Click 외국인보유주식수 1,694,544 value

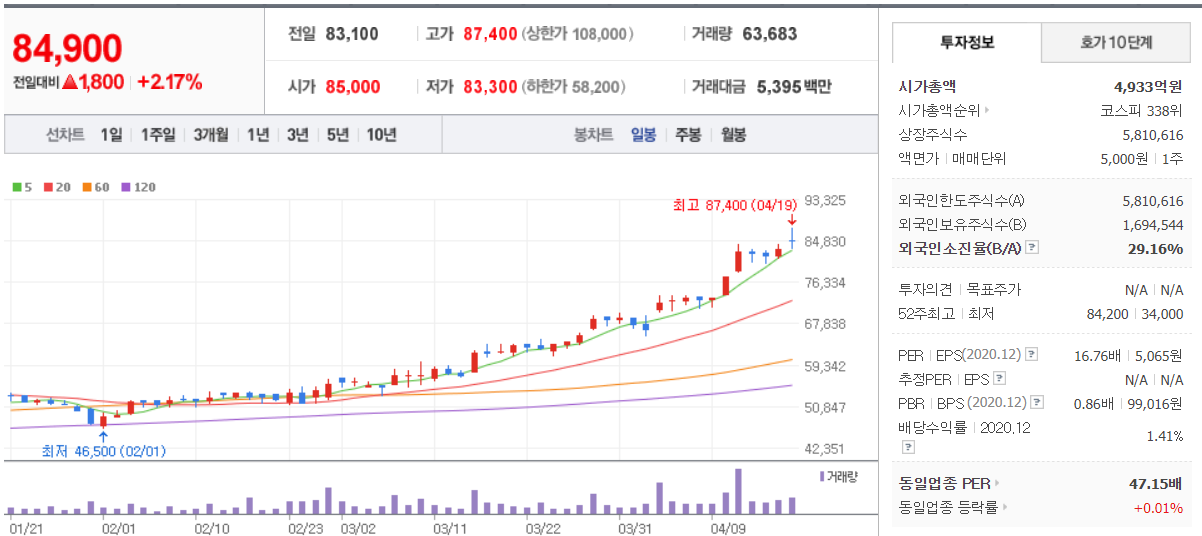coord(1153,225)
